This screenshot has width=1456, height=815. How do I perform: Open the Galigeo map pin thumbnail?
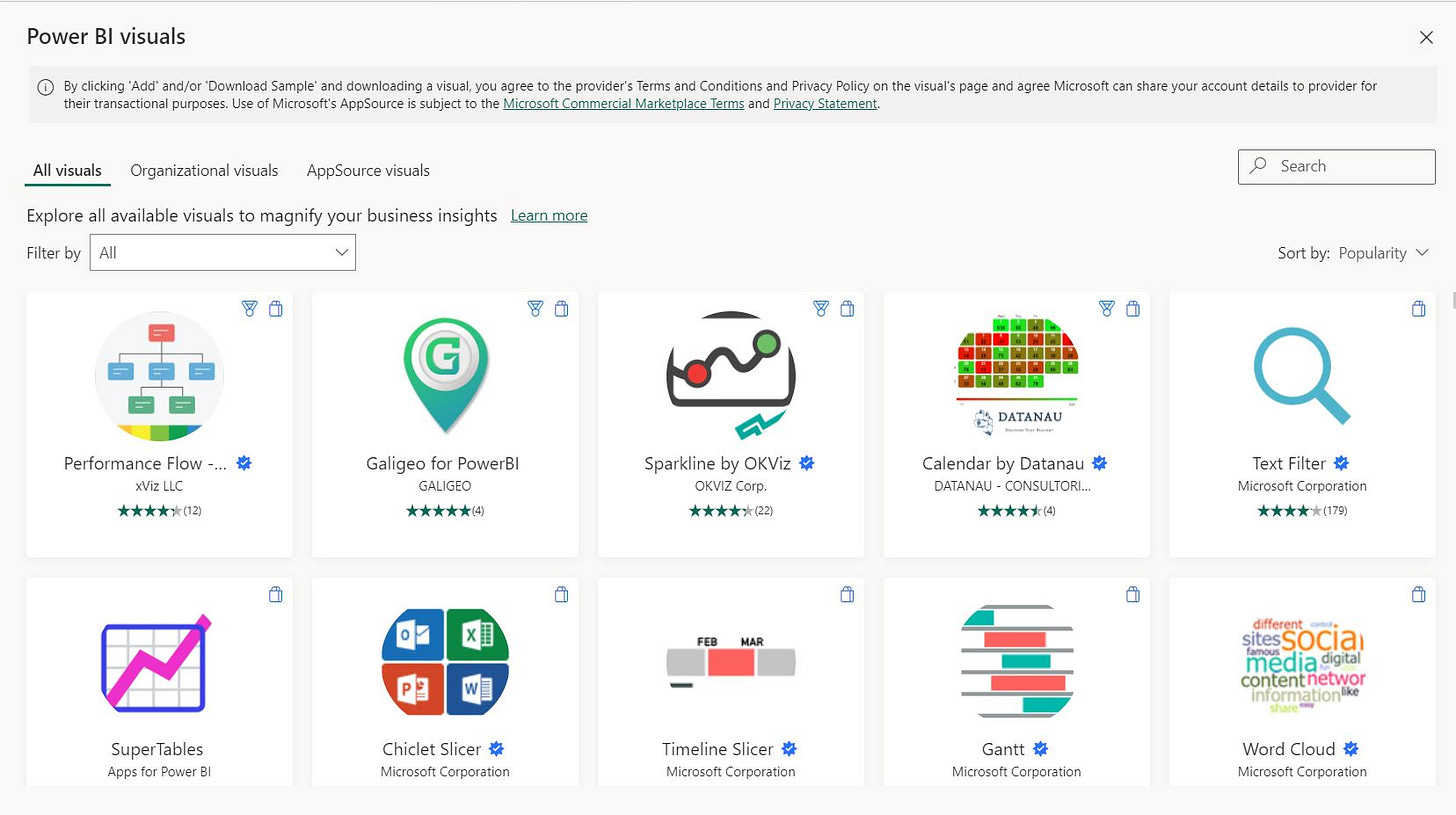coord(445,375)
